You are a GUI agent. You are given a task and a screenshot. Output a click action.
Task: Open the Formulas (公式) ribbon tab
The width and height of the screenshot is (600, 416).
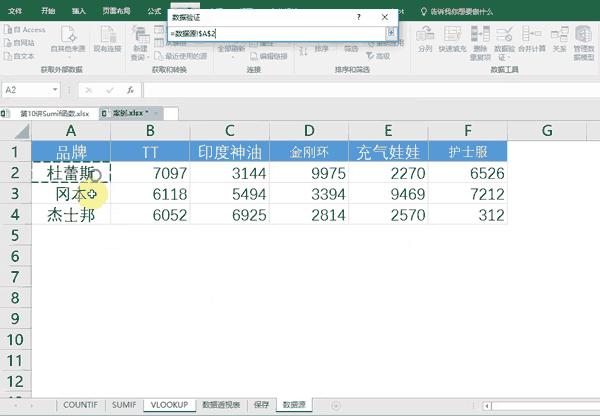pos(154,11)
